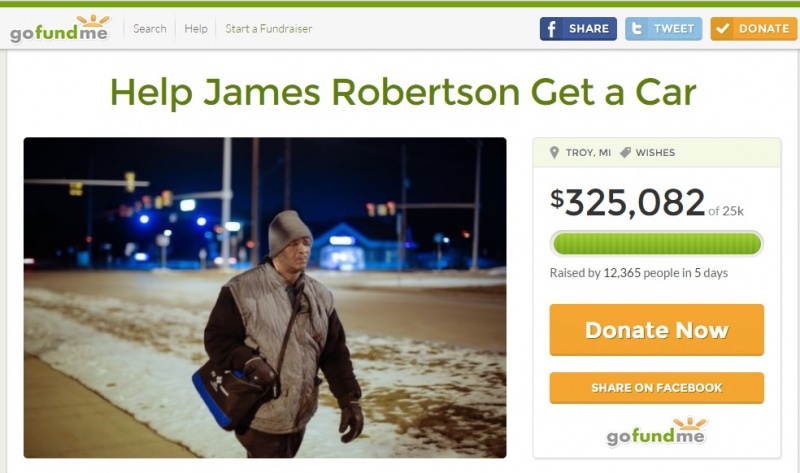
Task: Click the Troy, MI location link
Action: click(x=588, y=153)
